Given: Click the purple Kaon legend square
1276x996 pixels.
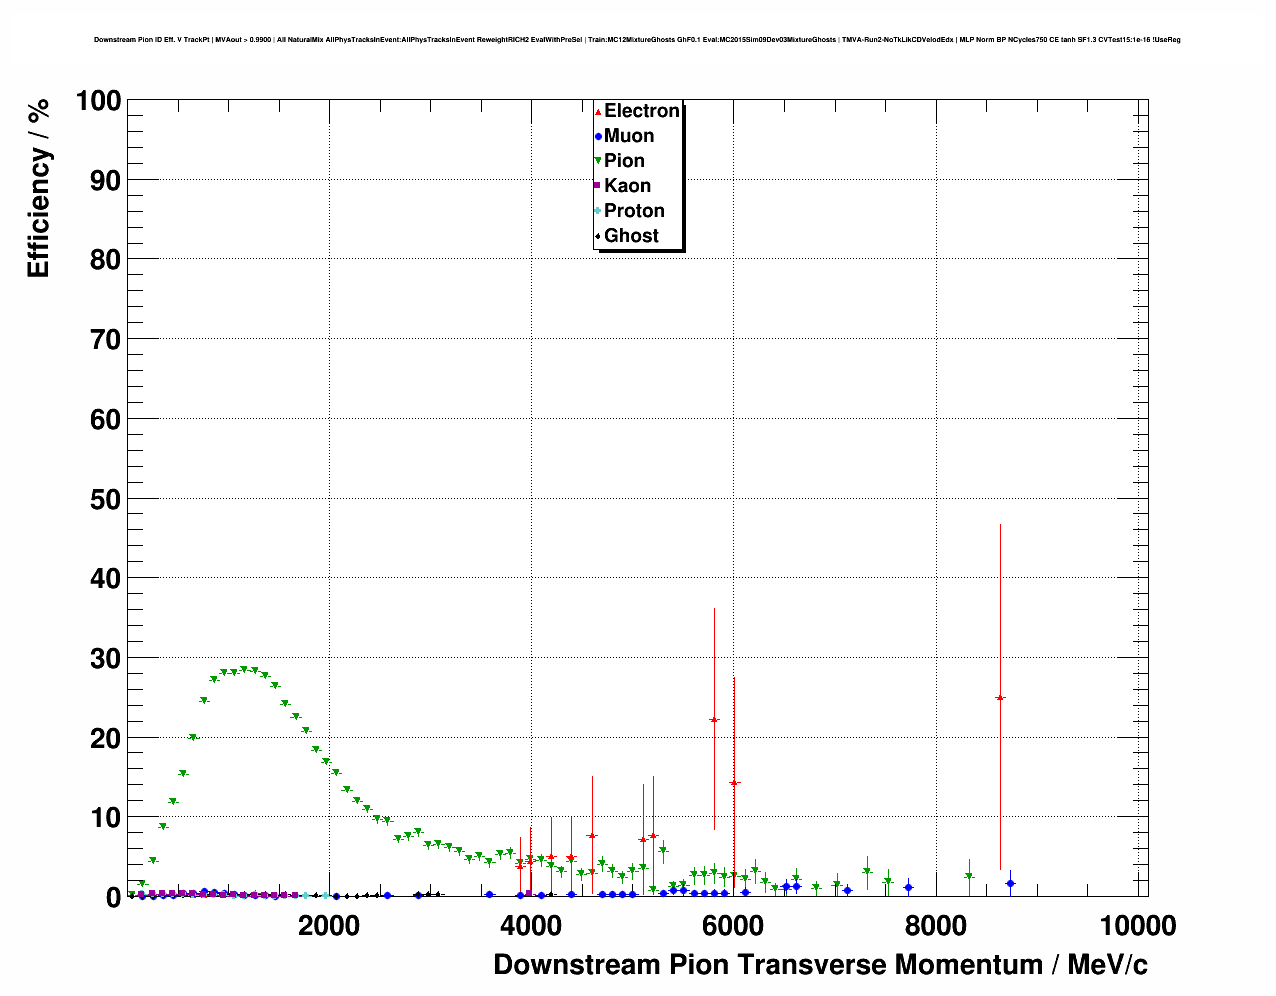Looking at the screenshot, I should tap(598, 186).
